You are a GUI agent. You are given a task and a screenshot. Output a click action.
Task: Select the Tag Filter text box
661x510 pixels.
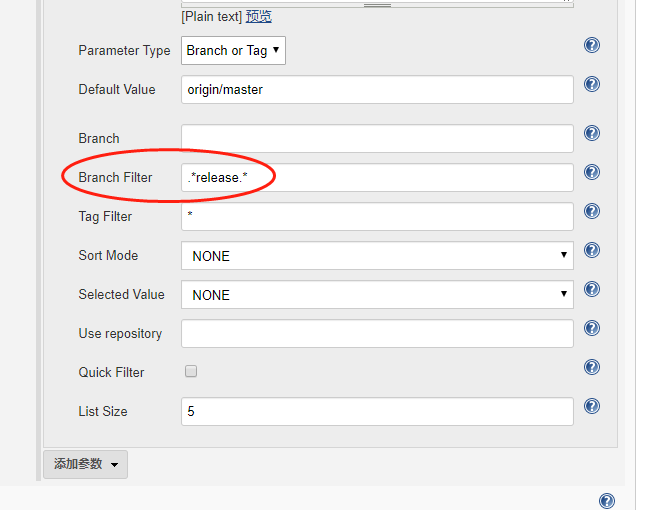pyautogui.click(x=377, y=217)
